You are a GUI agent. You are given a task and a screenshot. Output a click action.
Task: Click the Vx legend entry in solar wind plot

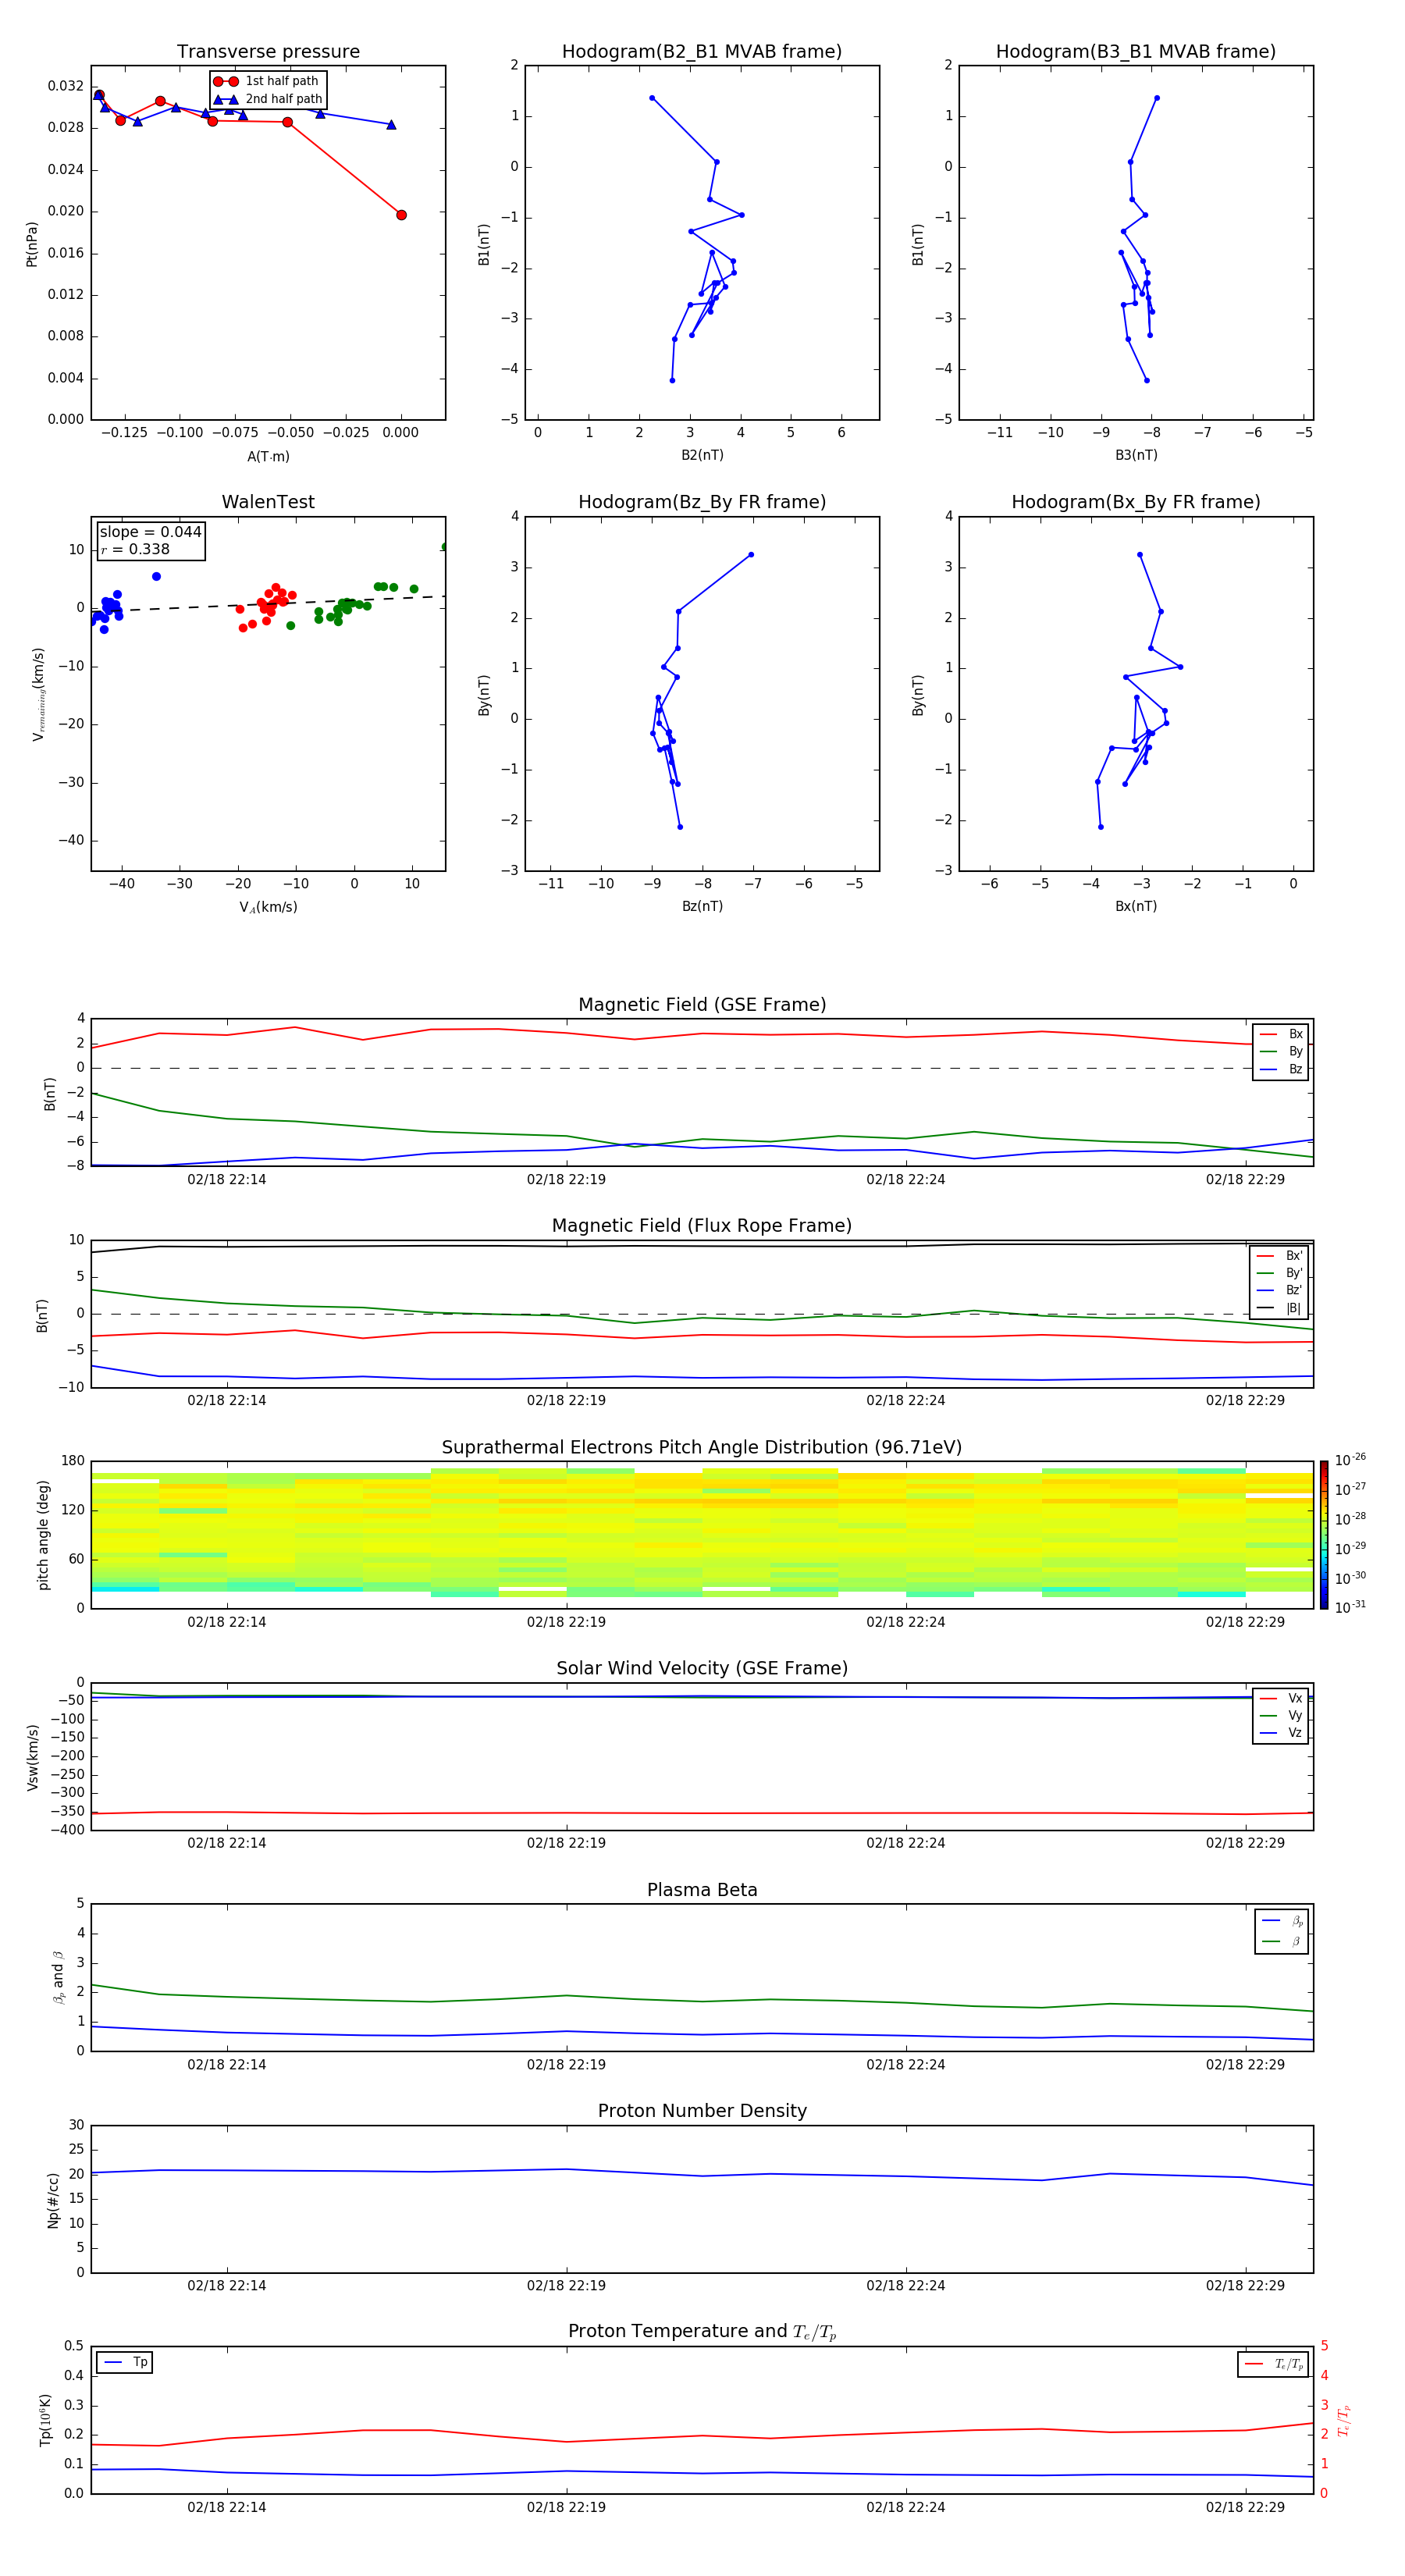pos(1281,1698)
